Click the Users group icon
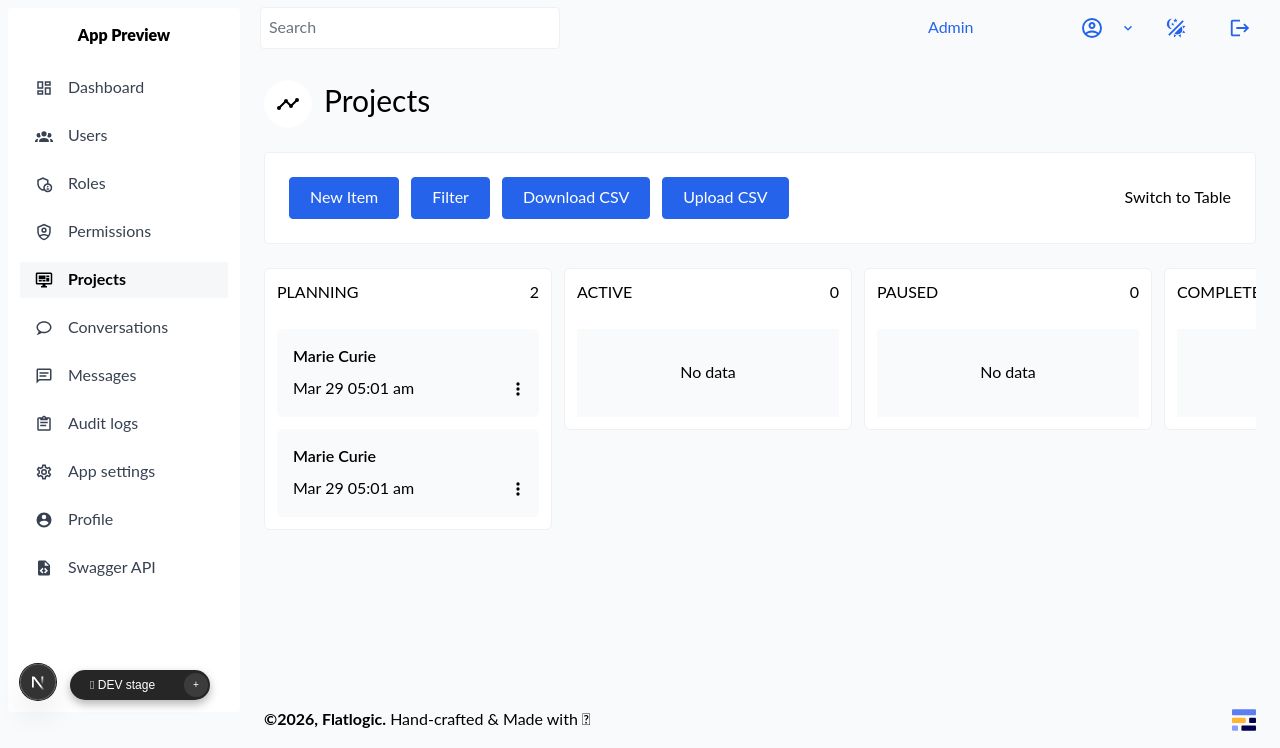Viewport: 1280px width, 748px height. pyautogui.click(x=44, y=136)
